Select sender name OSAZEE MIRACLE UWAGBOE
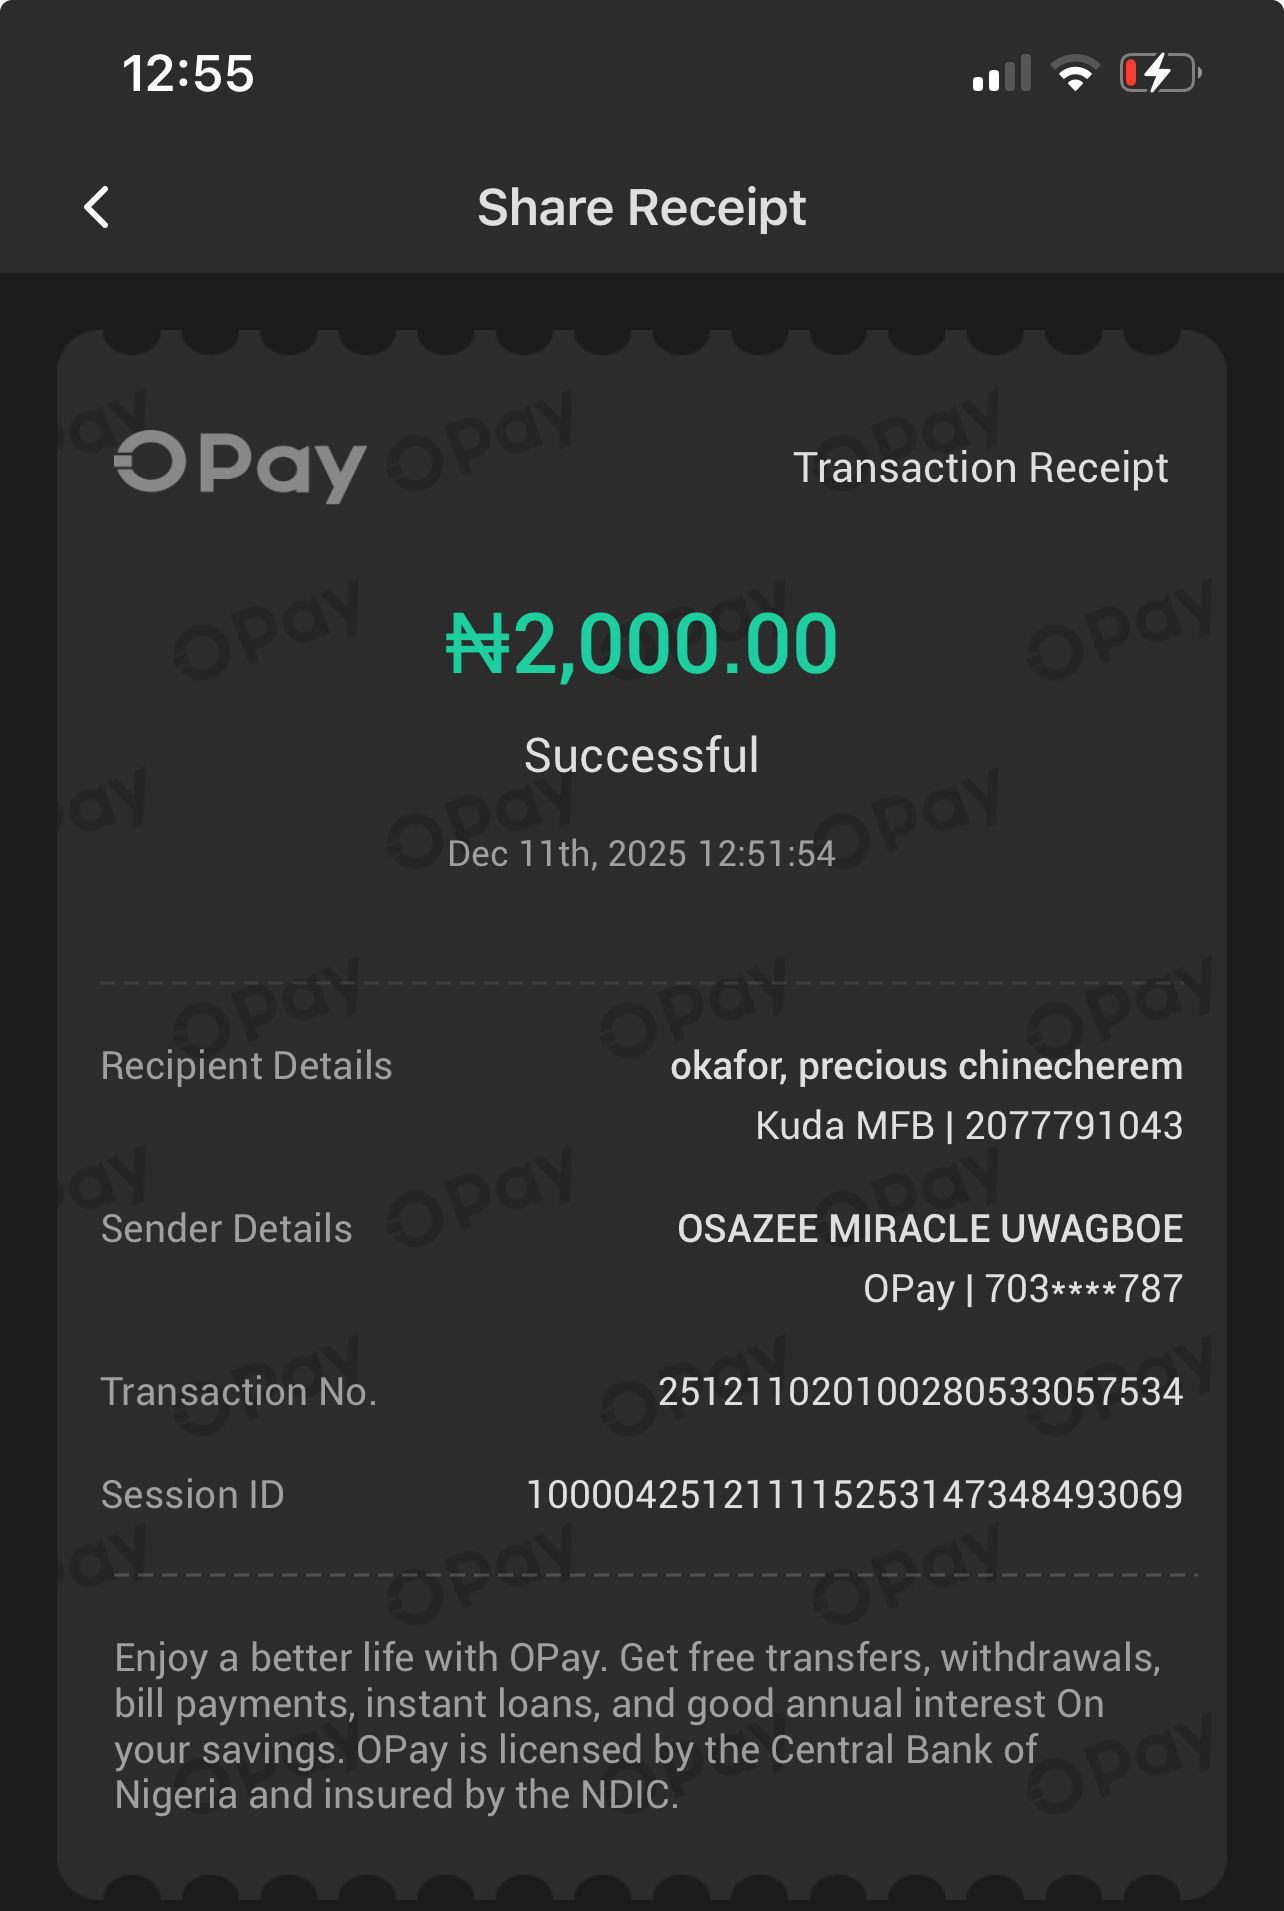This screenshot has width=1284, height=1911. point(930,1229)
